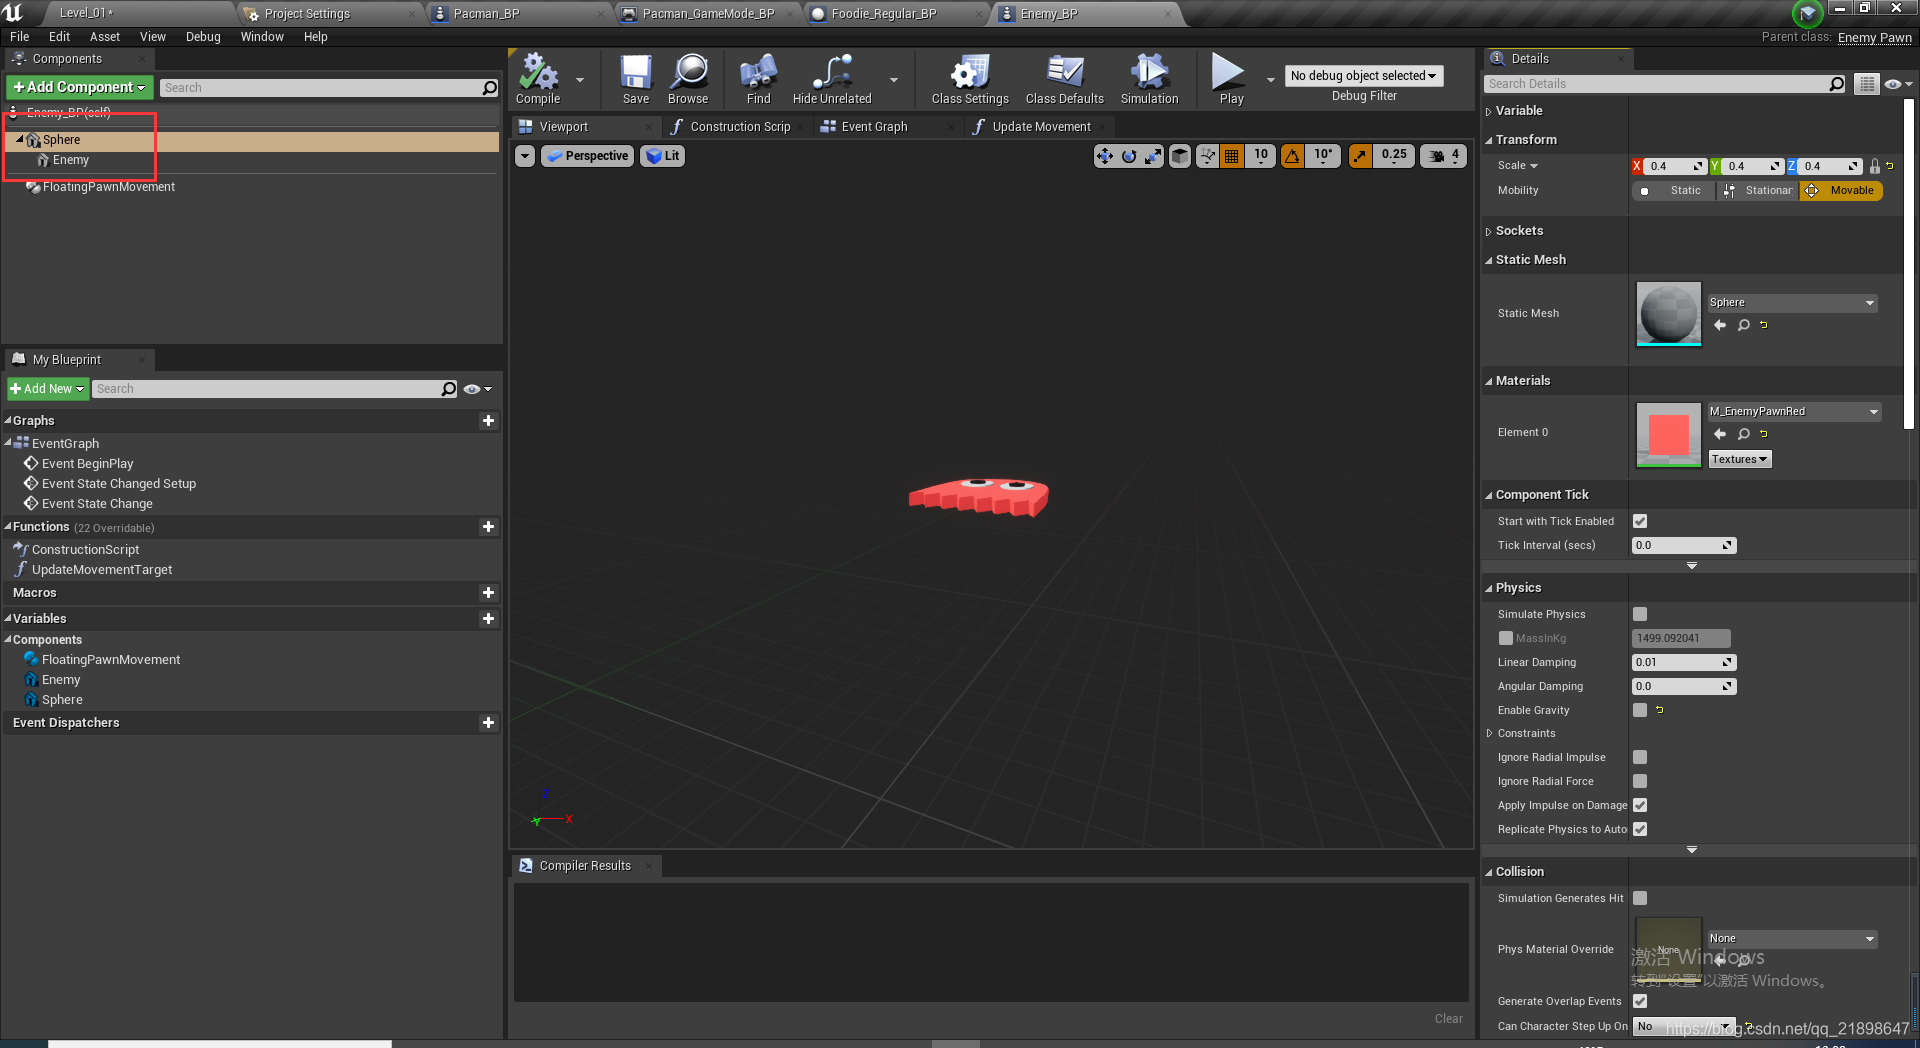Open the M_EnemyPawnRed material dropdown
Screen dimensions: 1920x1048
(1794, 412)
